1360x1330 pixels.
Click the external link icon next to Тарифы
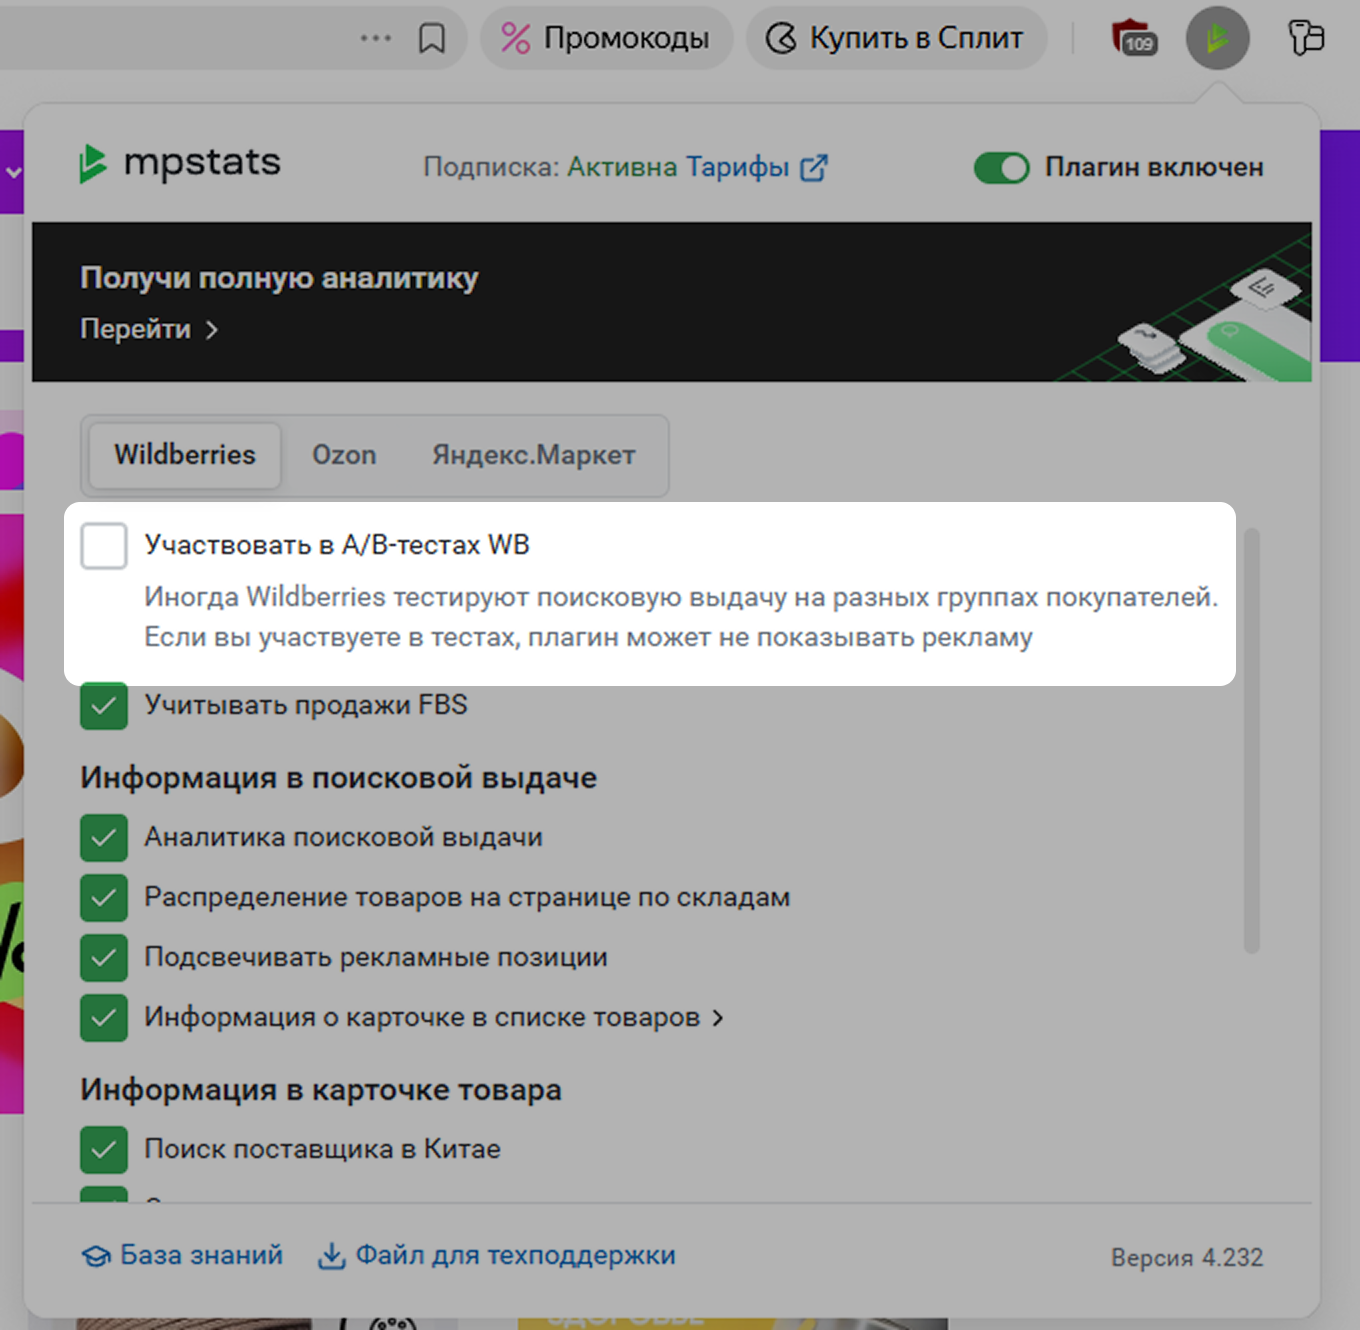pyautogui.click(x=814, y=168)
